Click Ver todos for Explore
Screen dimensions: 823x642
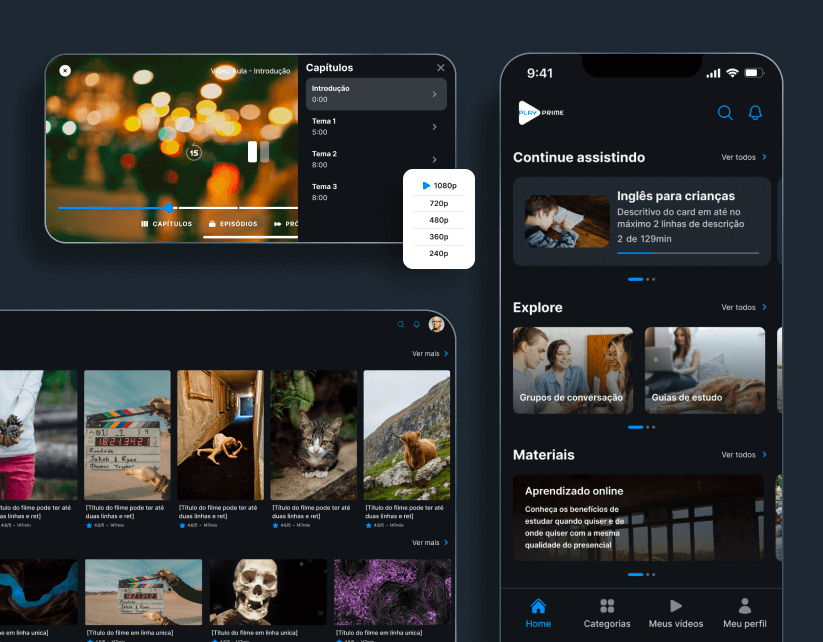[x=744, y=307]
